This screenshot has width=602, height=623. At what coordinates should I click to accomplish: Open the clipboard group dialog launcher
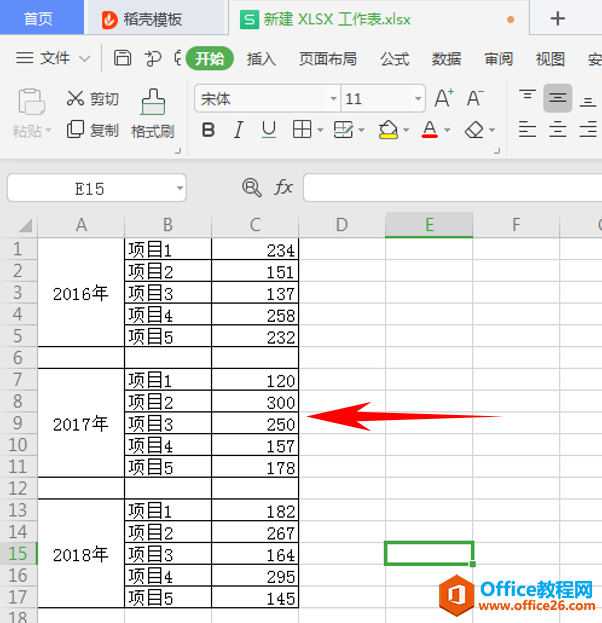coord(178,151)
